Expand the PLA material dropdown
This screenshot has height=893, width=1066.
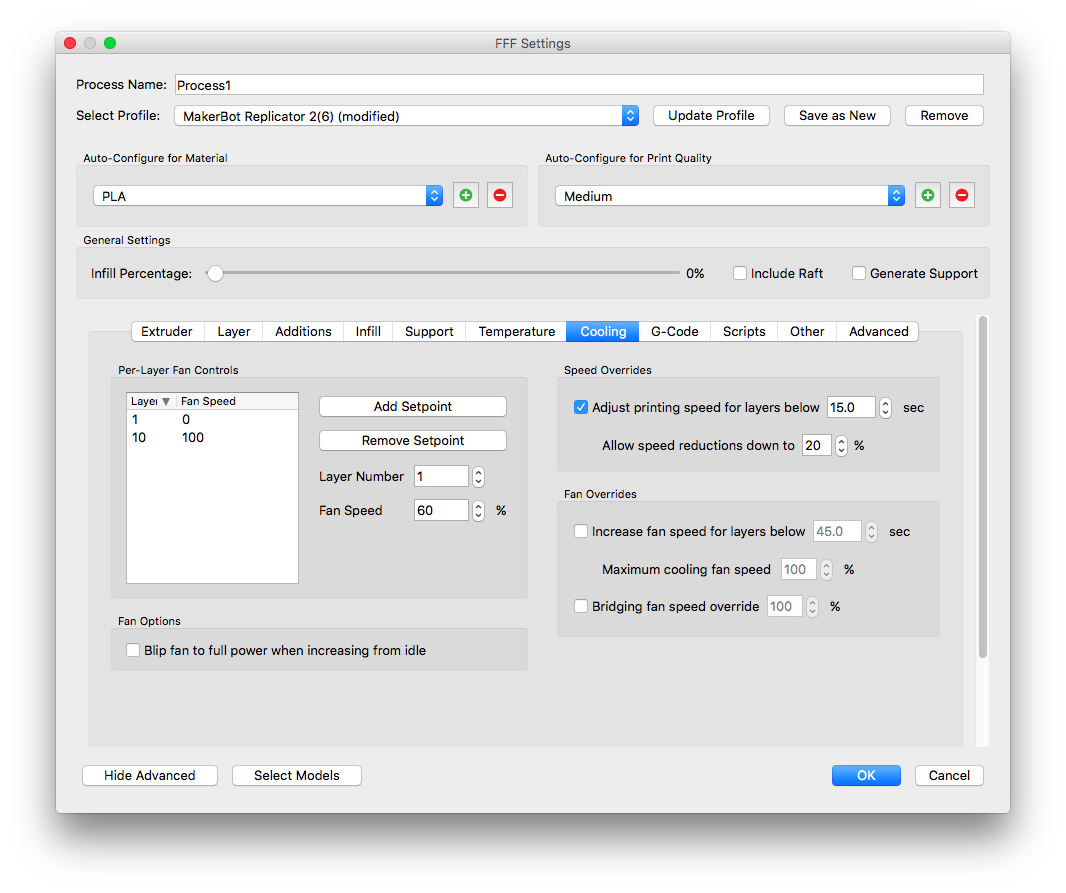[268, 196]
